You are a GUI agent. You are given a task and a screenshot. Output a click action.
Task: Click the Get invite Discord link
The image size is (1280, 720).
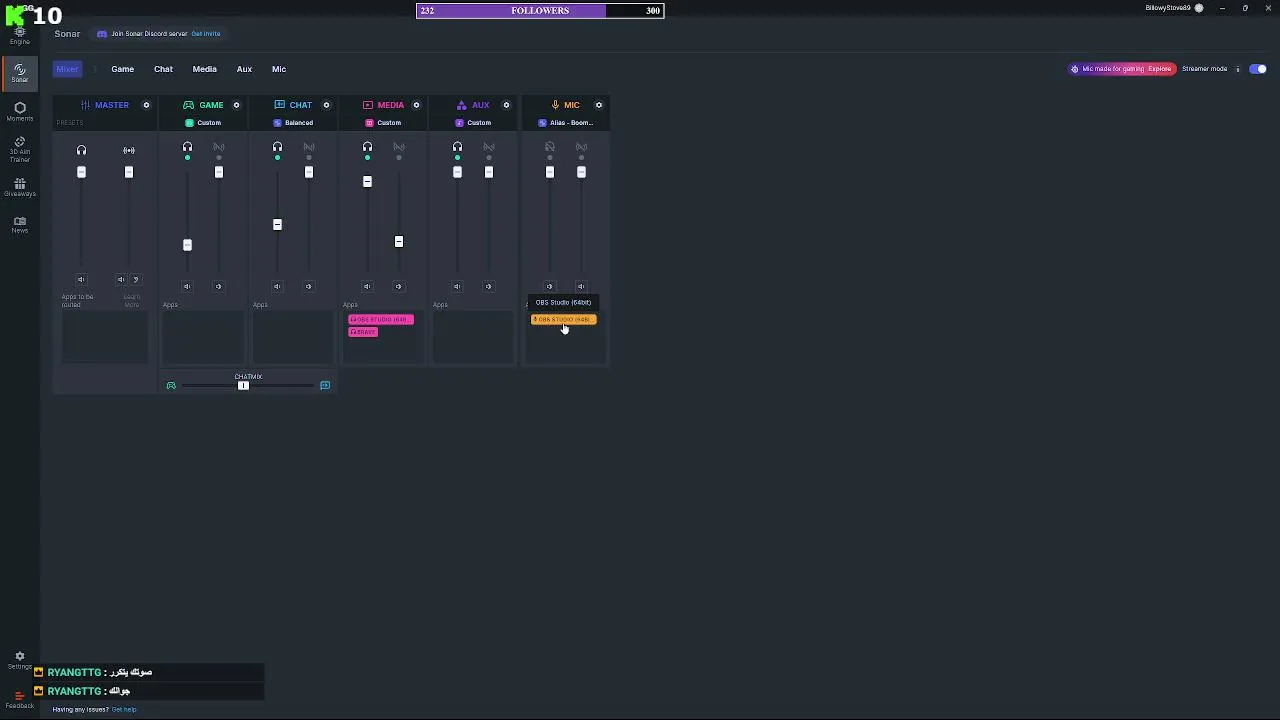coord(206,34)
